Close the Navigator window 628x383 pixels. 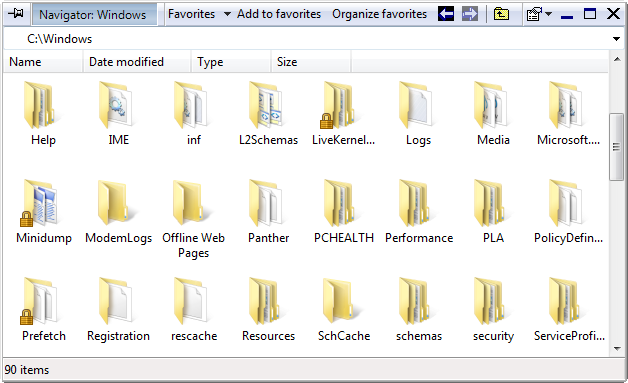click(x=613, y=14)
